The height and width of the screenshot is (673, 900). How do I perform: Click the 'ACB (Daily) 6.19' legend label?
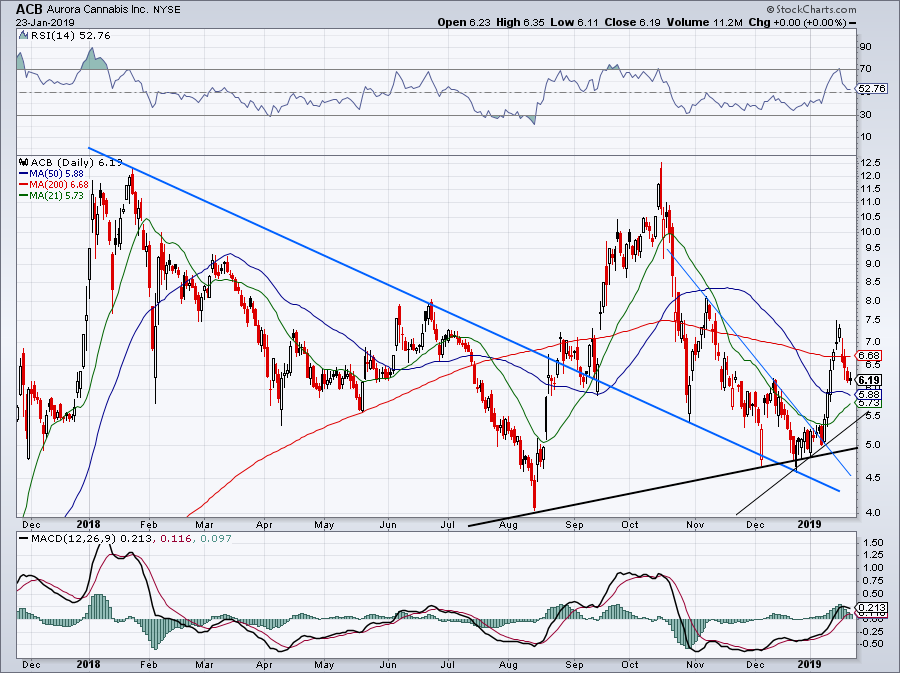[76, 163]
